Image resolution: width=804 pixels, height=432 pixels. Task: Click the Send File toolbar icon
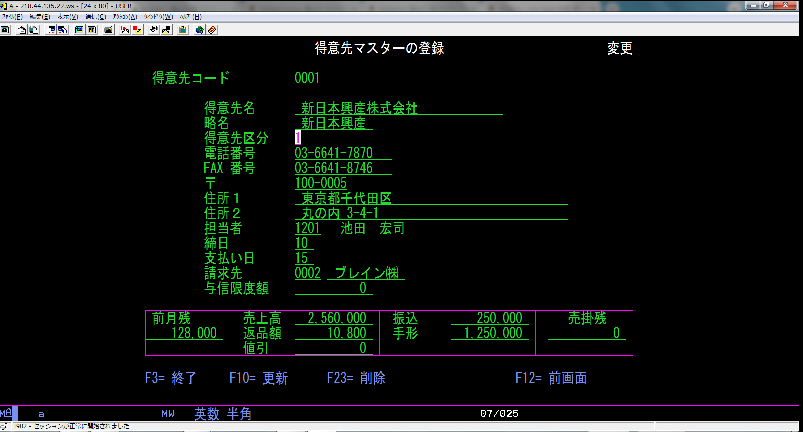(51, 29)
